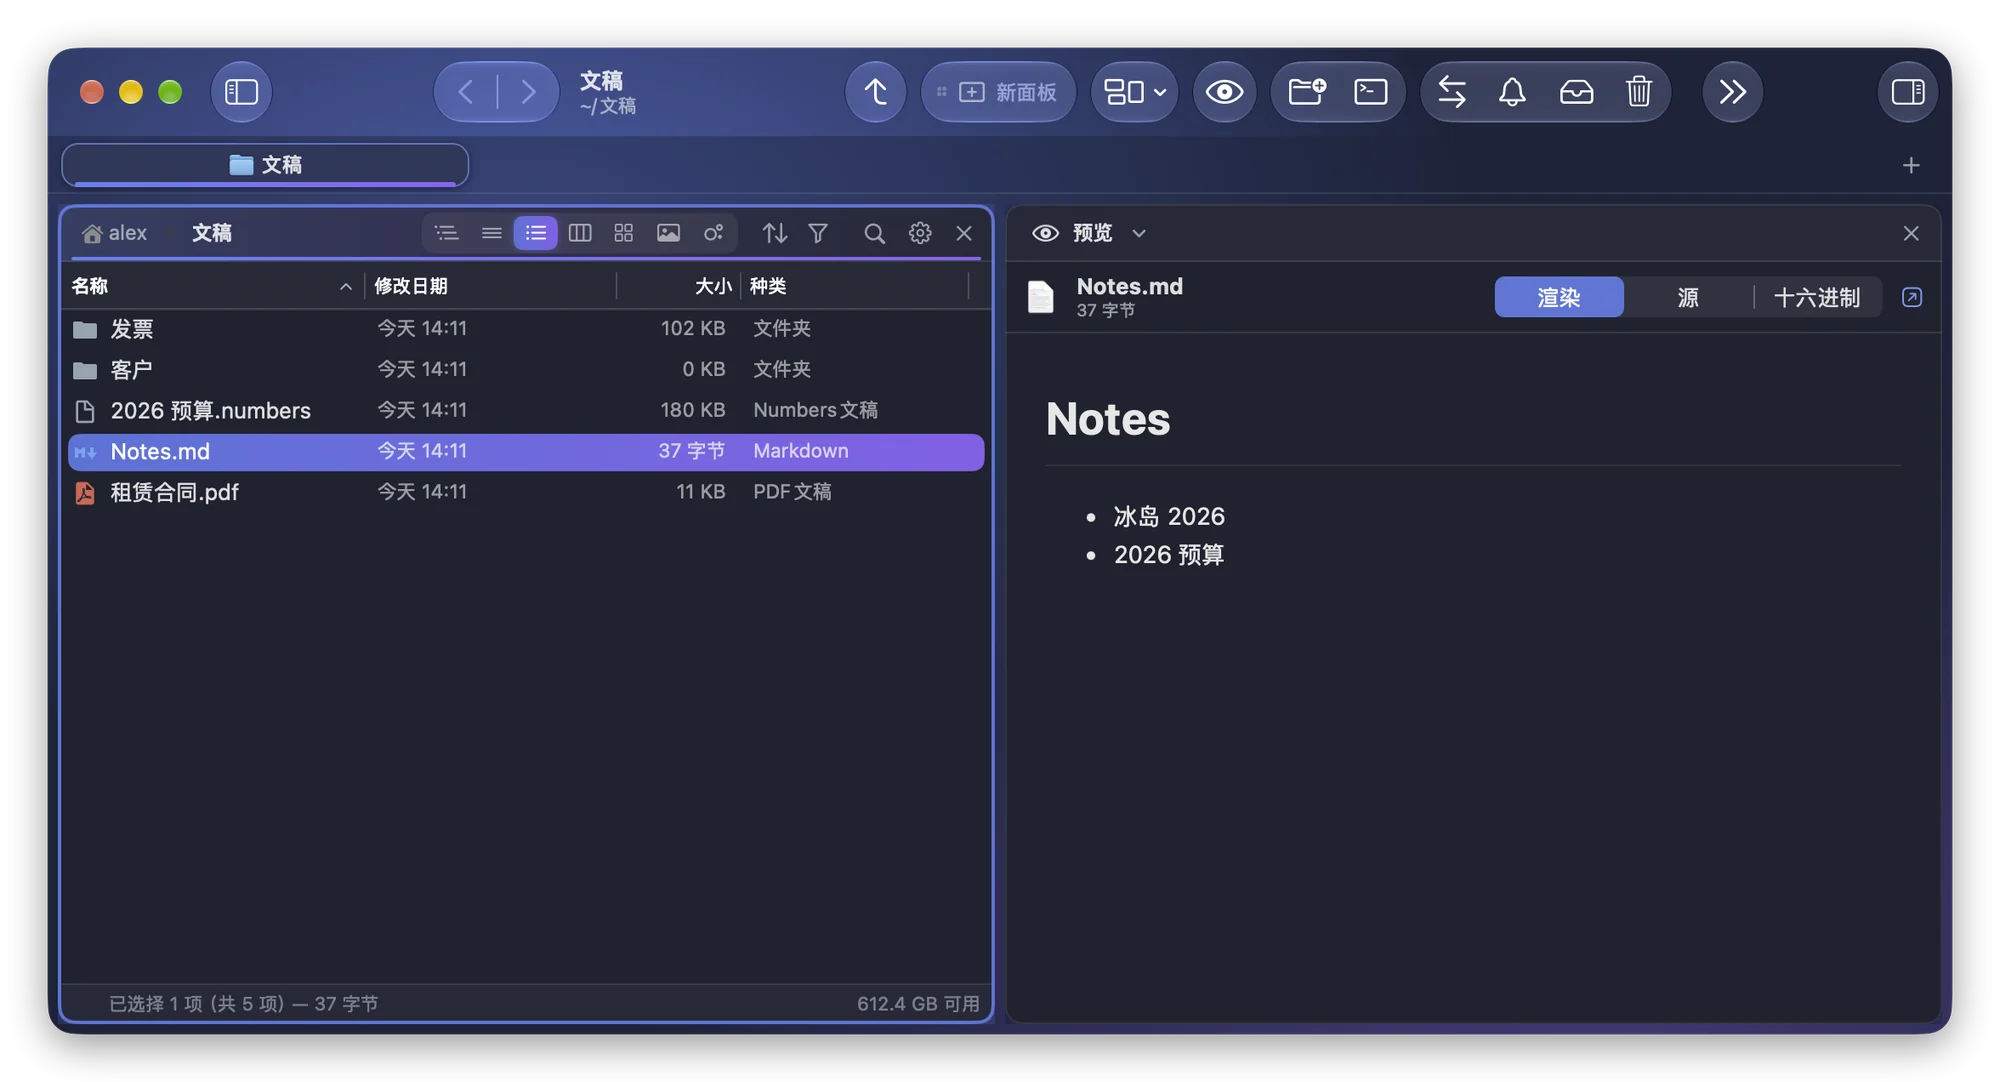Switch to image gallery view
This screenshot has height=1082, width=2000.
[668, 233]
